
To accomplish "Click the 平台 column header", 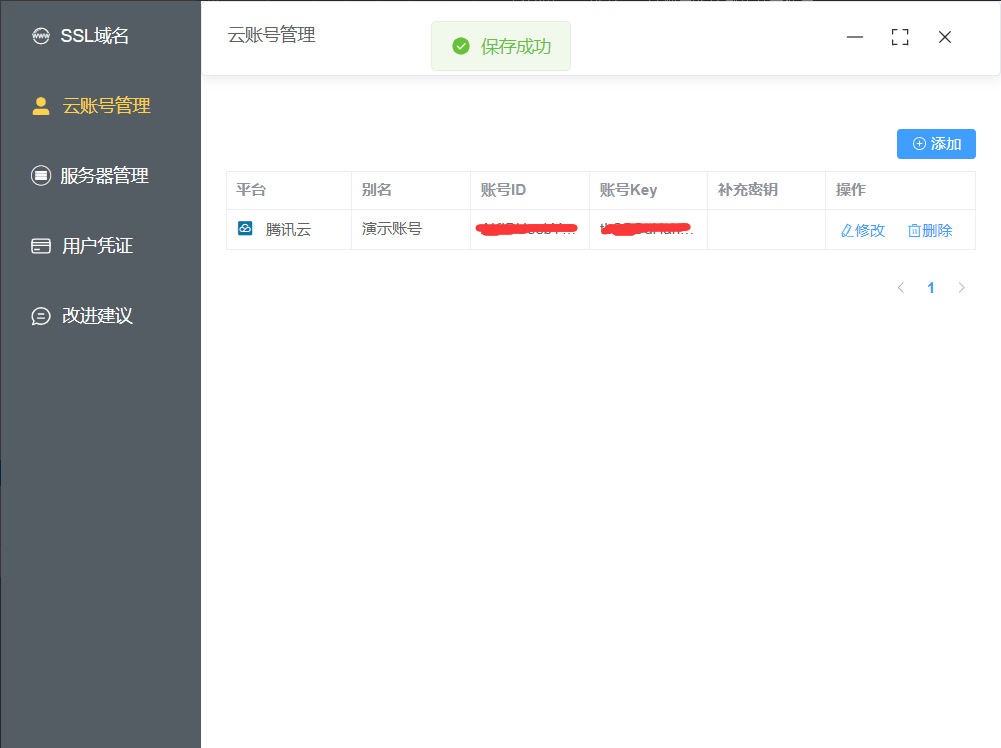I will (x=251, y=190).
